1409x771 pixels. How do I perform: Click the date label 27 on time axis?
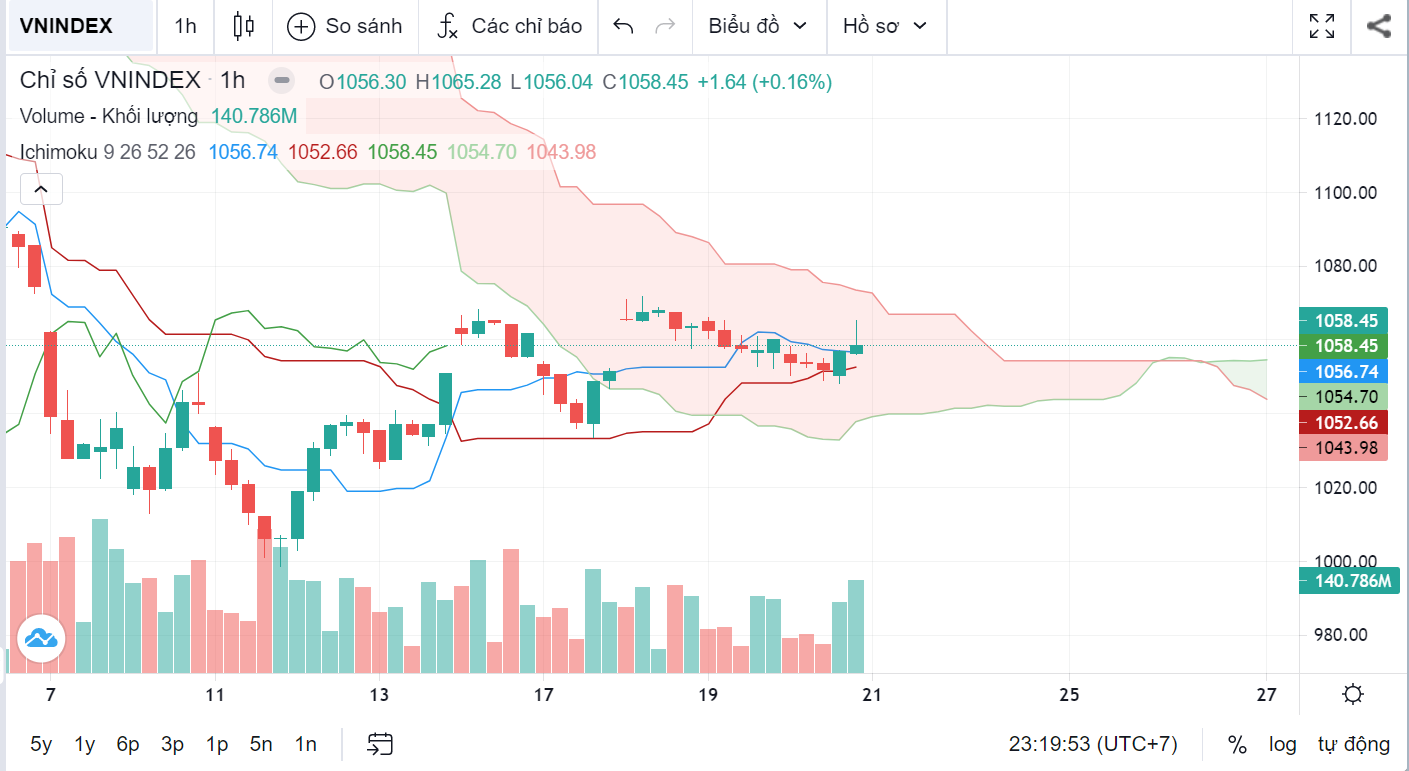click(1267, 694)
